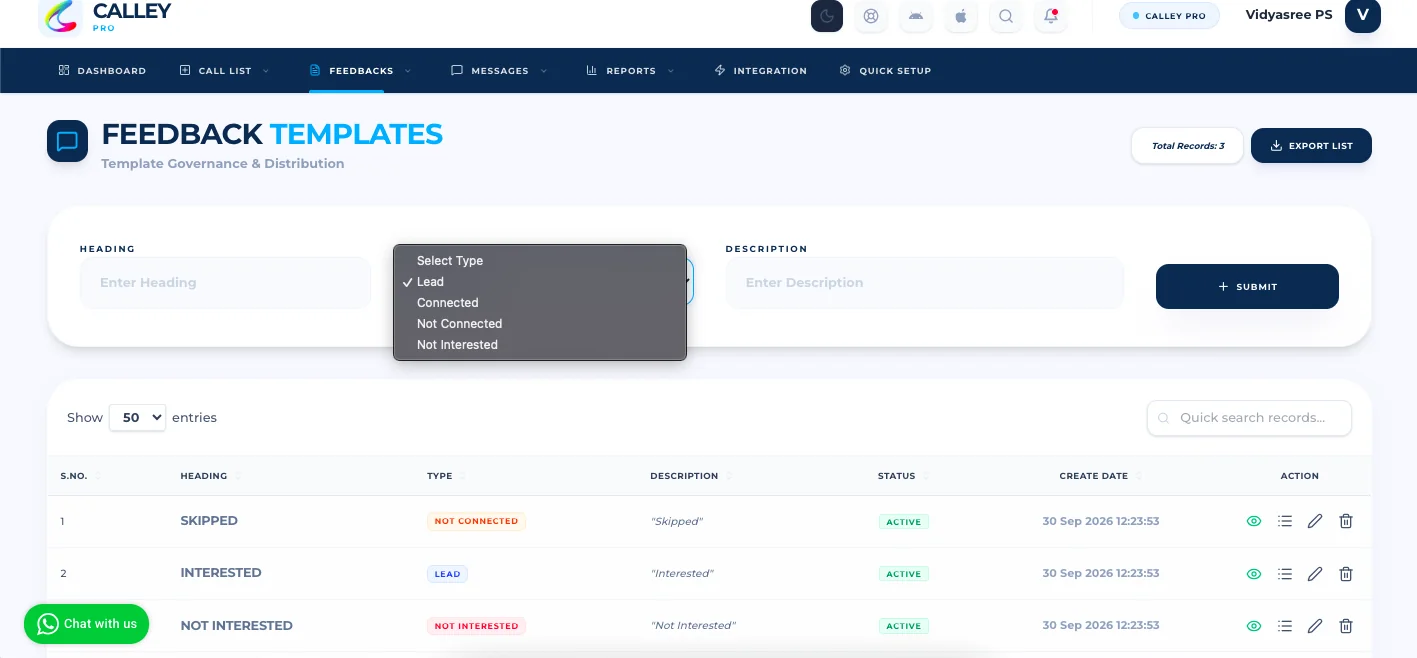The height and width of the screenshot is (658, 1417).
Task: Sort by DESCRIPTION column header
Action: [690, 476]
